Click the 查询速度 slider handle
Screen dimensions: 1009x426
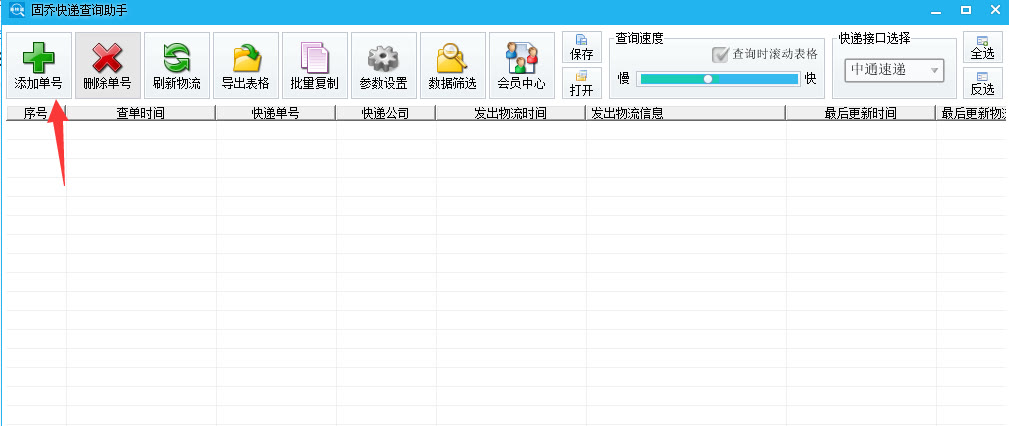pyautogui.click(x=708, y=79)
